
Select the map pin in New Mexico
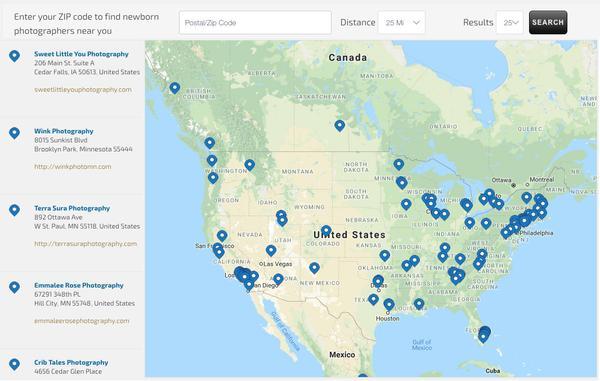pyautogui.click(x=314, y=267)
